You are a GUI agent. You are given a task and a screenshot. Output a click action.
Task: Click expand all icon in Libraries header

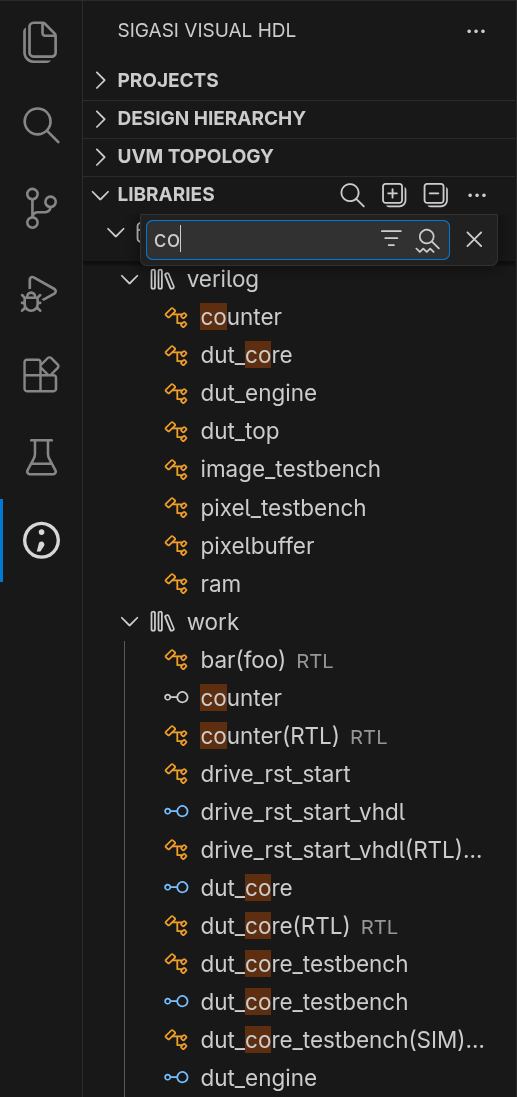(394, 194)
